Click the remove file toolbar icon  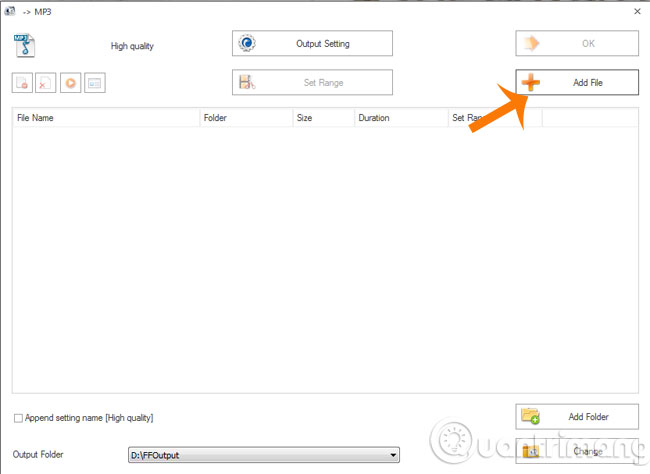point(22,83)
